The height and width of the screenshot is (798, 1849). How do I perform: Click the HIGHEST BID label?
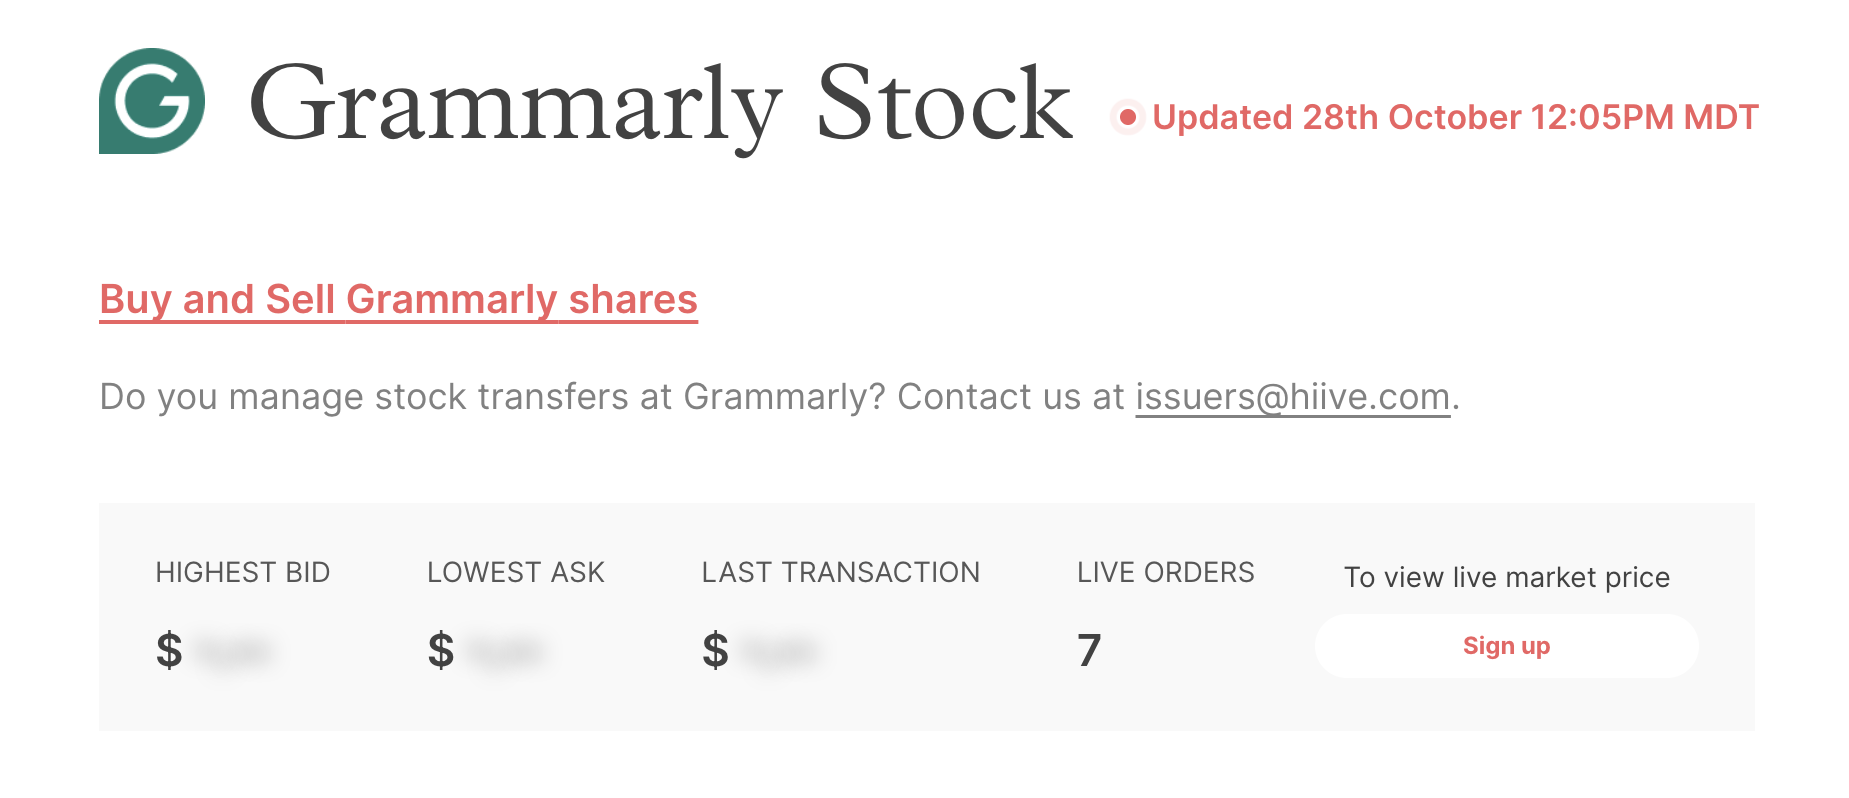tap(243, 572)
